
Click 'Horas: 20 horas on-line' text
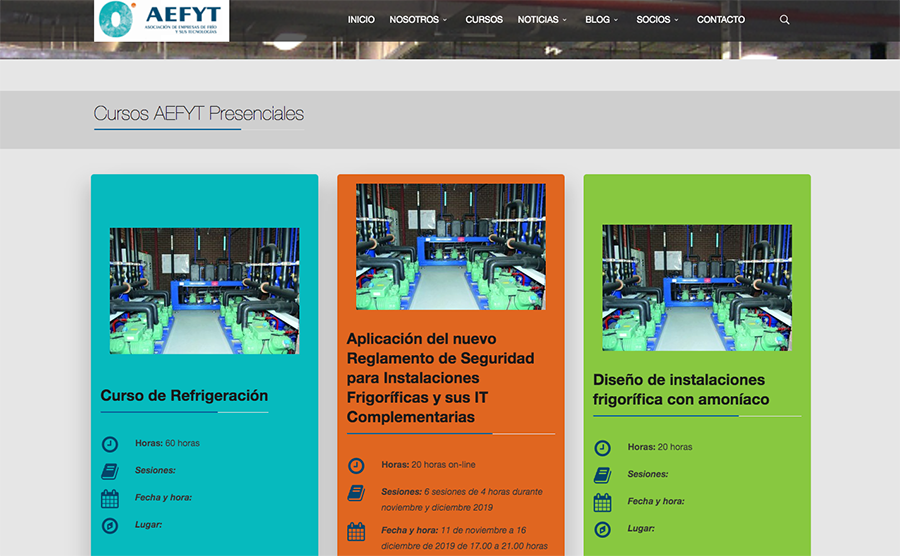pos(428,465)
